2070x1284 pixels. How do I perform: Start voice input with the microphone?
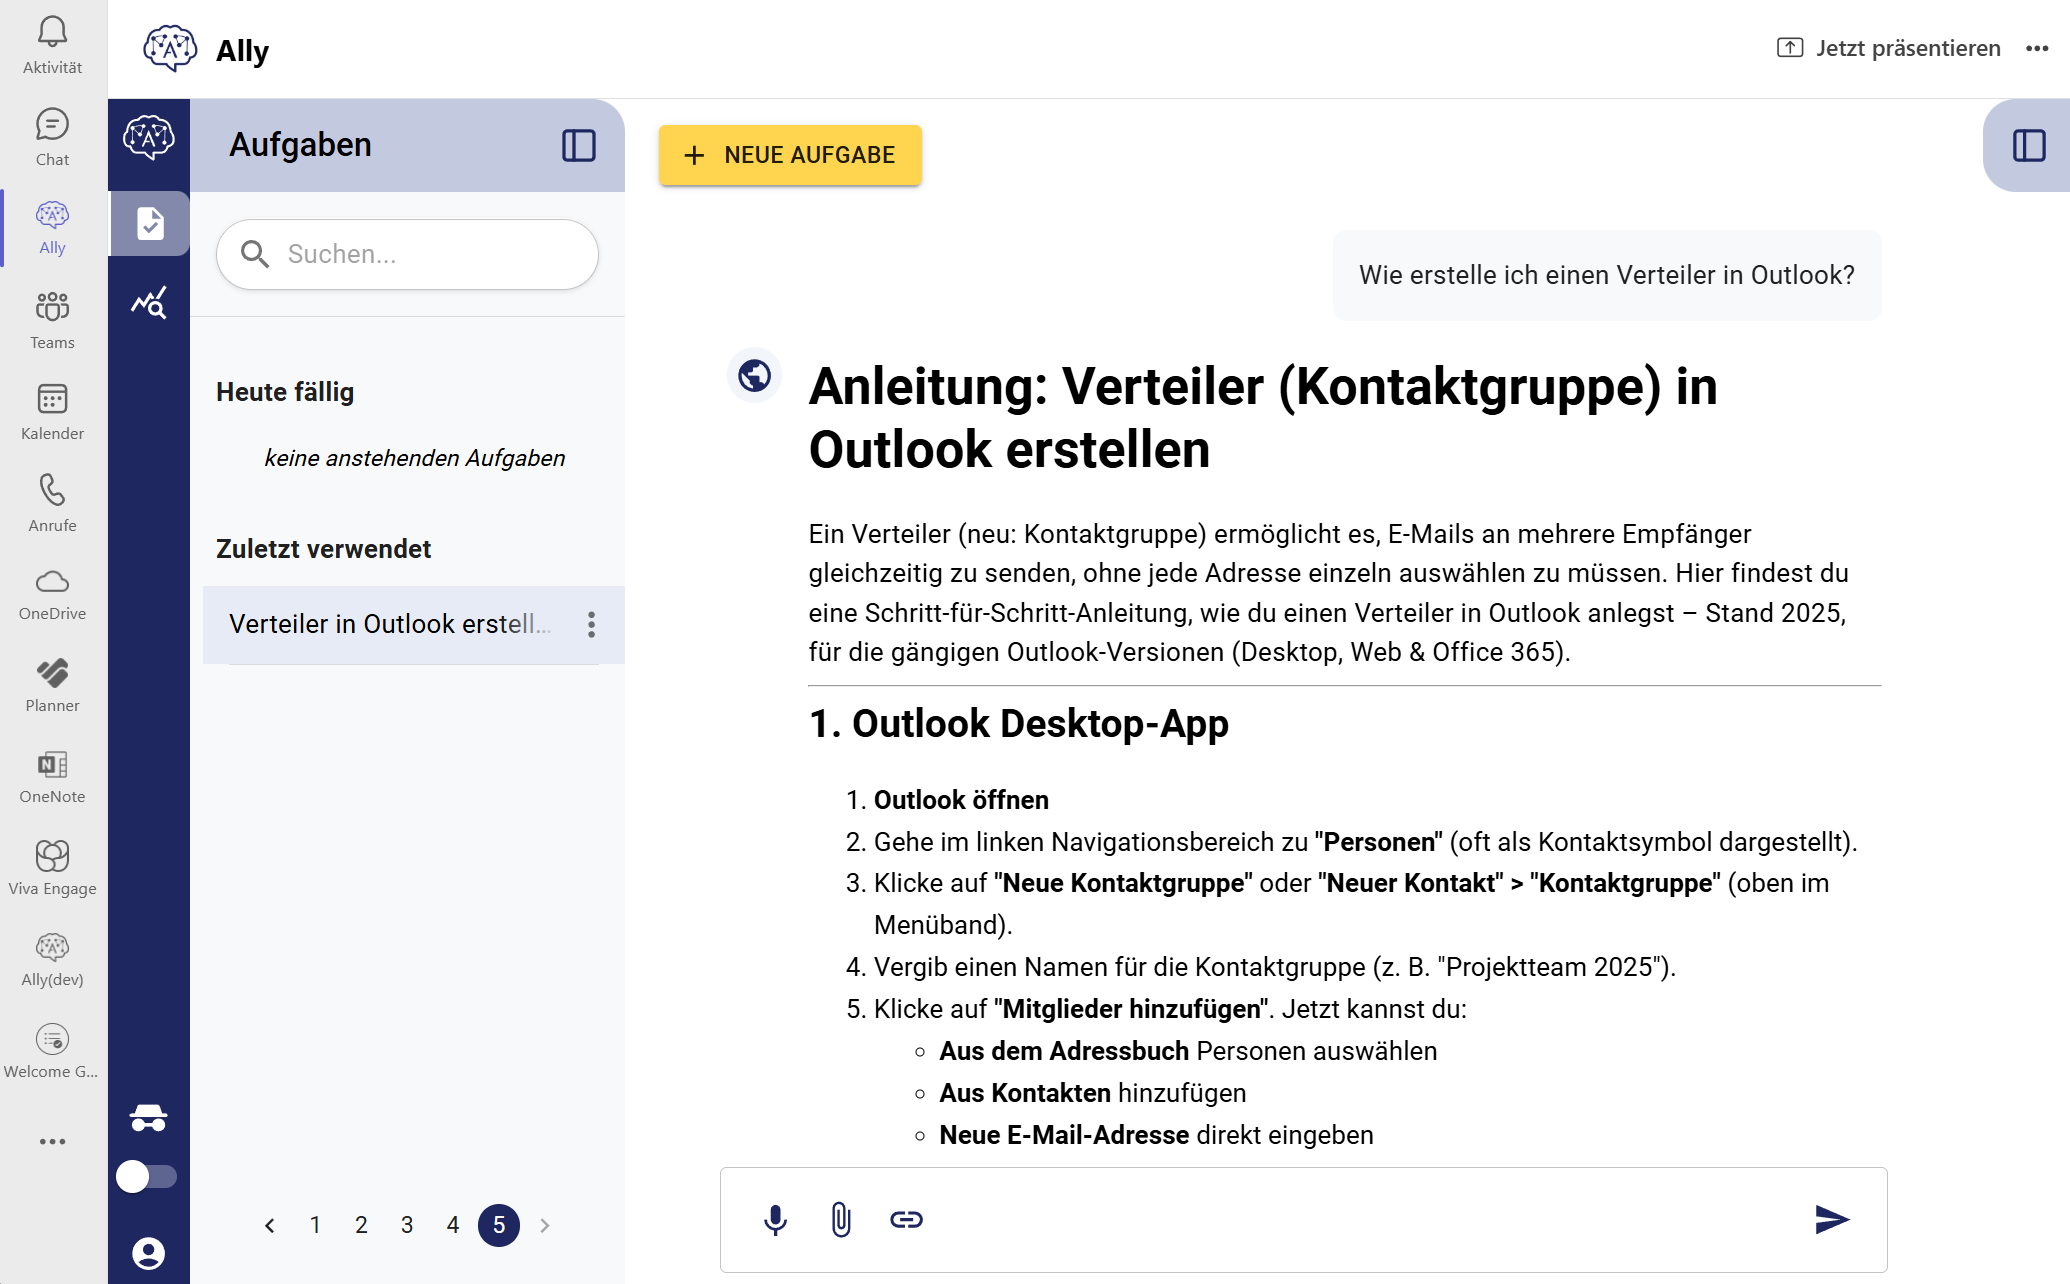point(775,1219)
